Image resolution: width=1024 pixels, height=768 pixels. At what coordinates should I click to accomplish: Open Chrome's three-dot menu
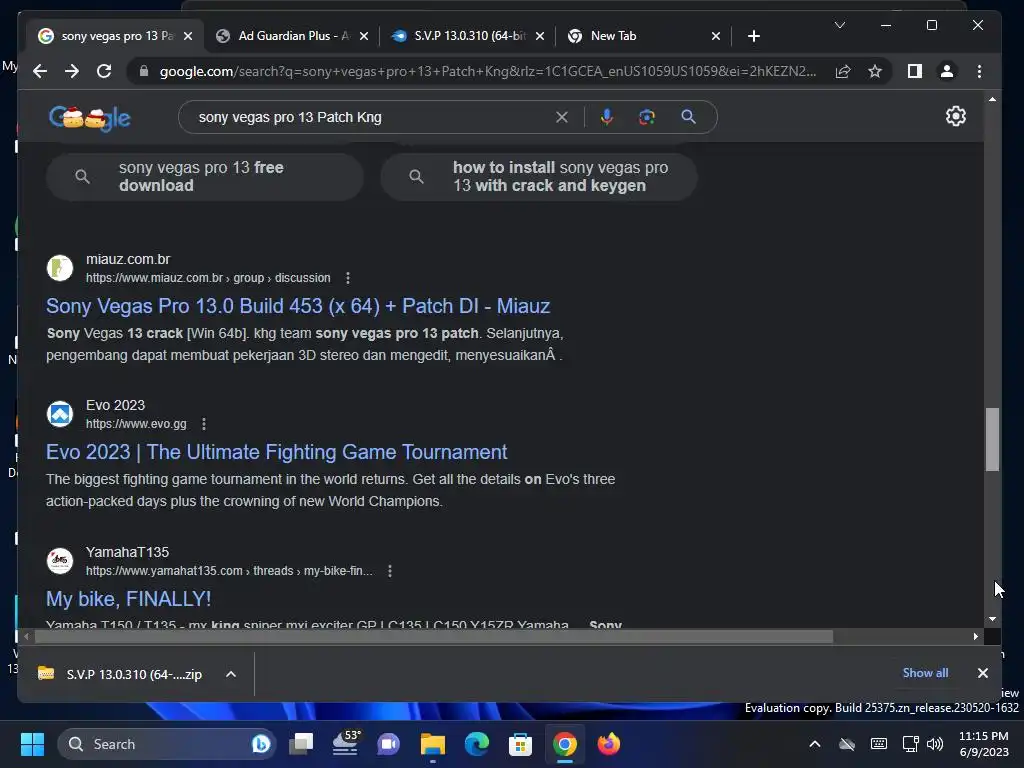pos(979,71)
